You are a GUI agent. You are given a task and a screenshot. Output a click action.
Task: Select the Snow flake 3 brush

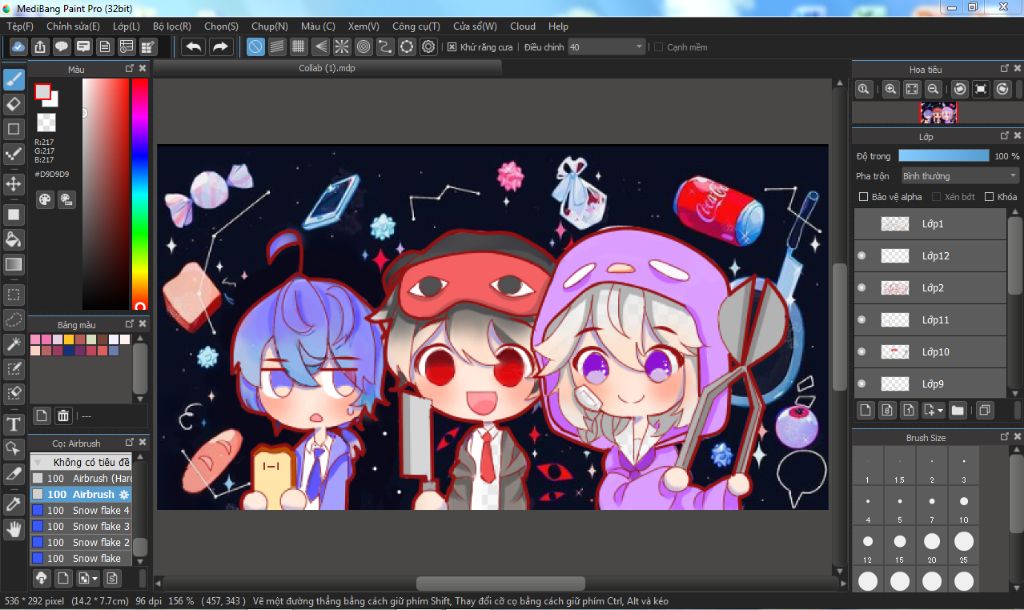(81, 526)
